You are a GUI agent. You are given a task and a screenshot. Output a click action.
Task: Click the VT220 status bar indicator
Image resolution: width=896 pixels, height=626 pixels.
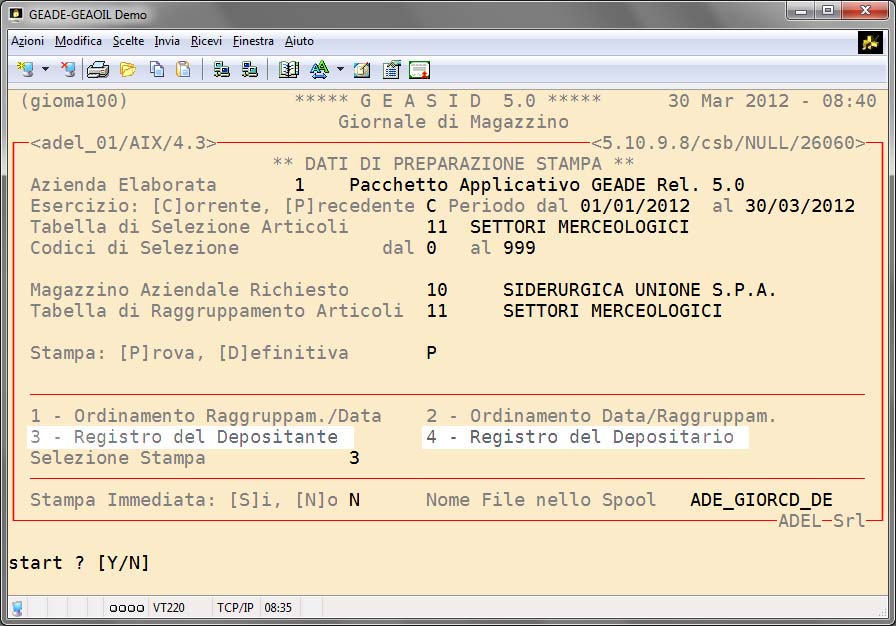(x=166, y=607)
